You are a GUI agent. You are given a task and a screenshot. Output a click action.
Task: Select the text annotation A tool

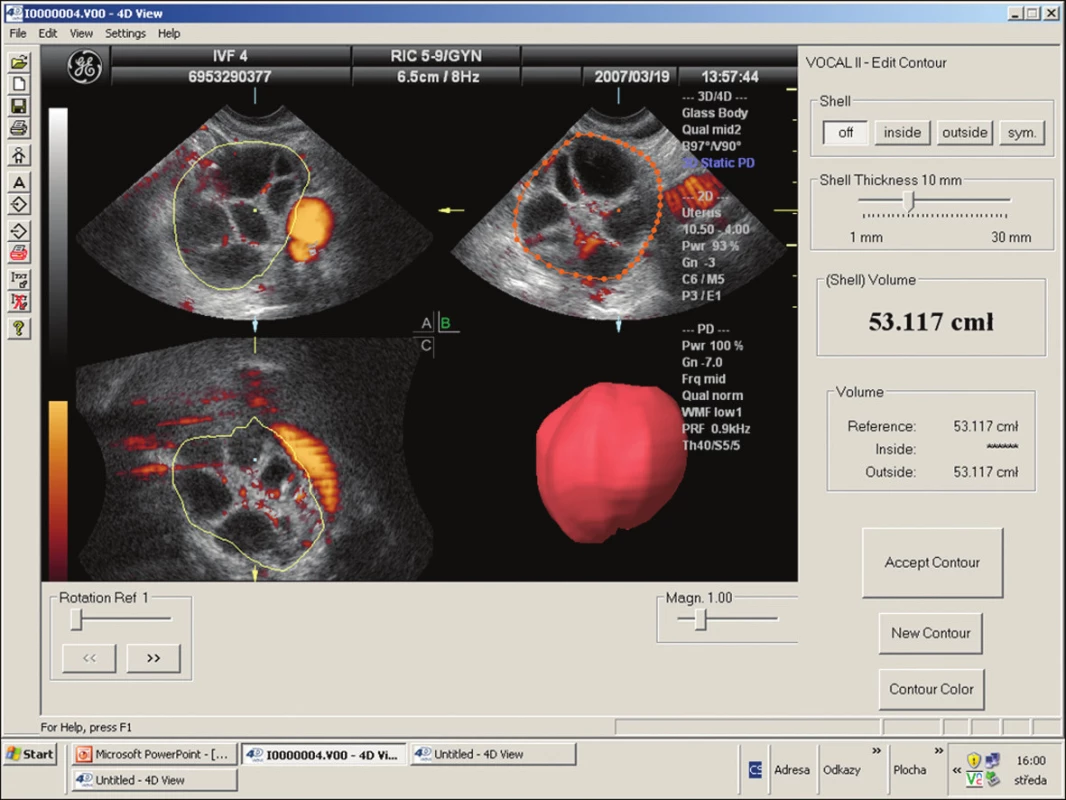(19, 182)
